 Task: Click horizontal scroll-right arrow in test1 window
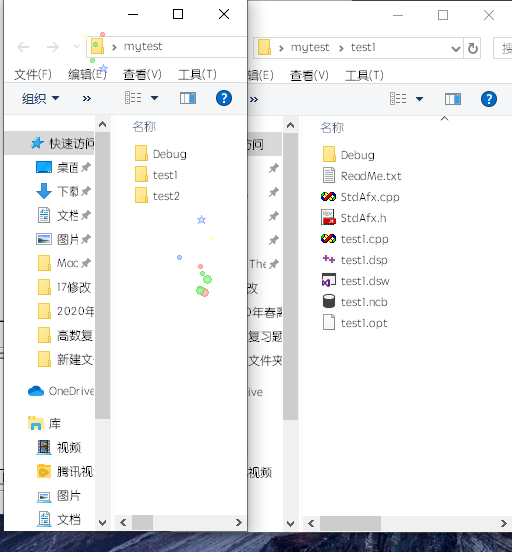pos(504,523)
